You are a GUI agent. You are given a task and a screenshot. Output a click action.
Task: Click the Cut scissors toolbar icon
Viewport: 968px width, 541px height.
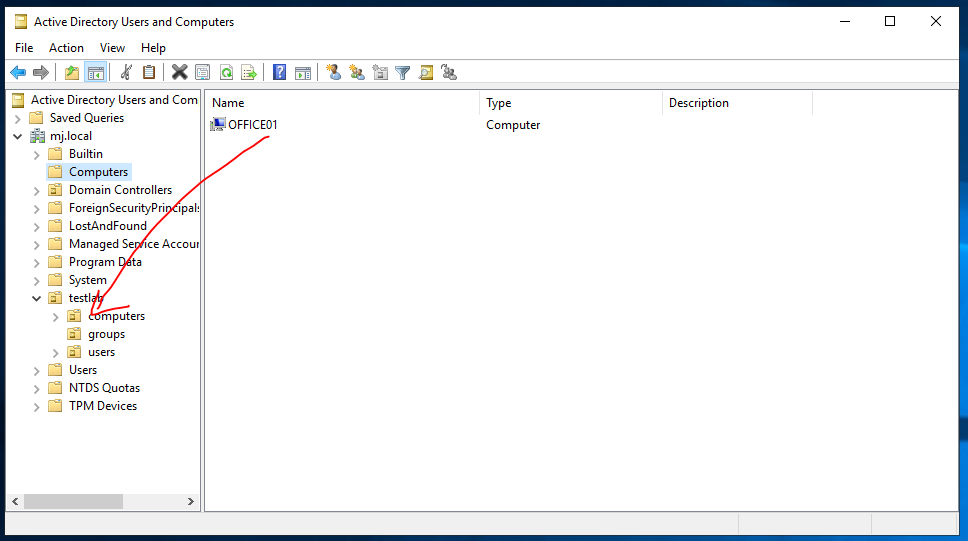(126, 73)
